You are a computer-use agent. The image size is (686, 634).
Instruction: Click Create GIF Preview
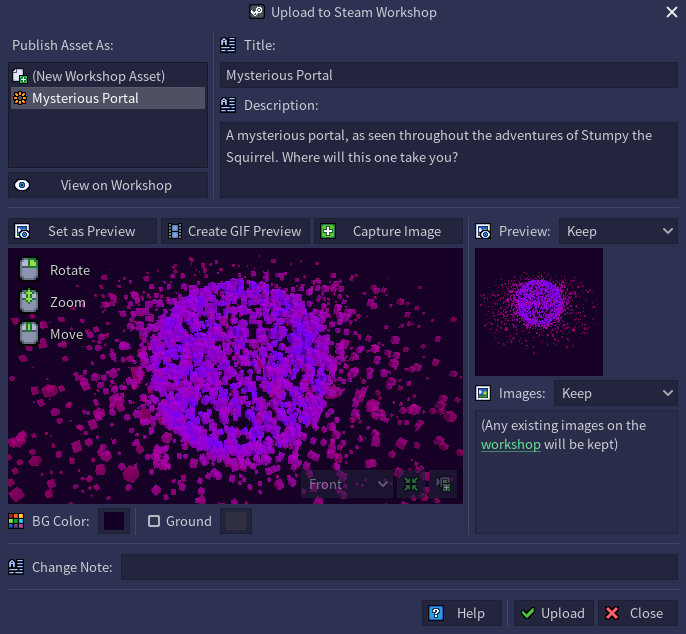[x=235, y=231]
